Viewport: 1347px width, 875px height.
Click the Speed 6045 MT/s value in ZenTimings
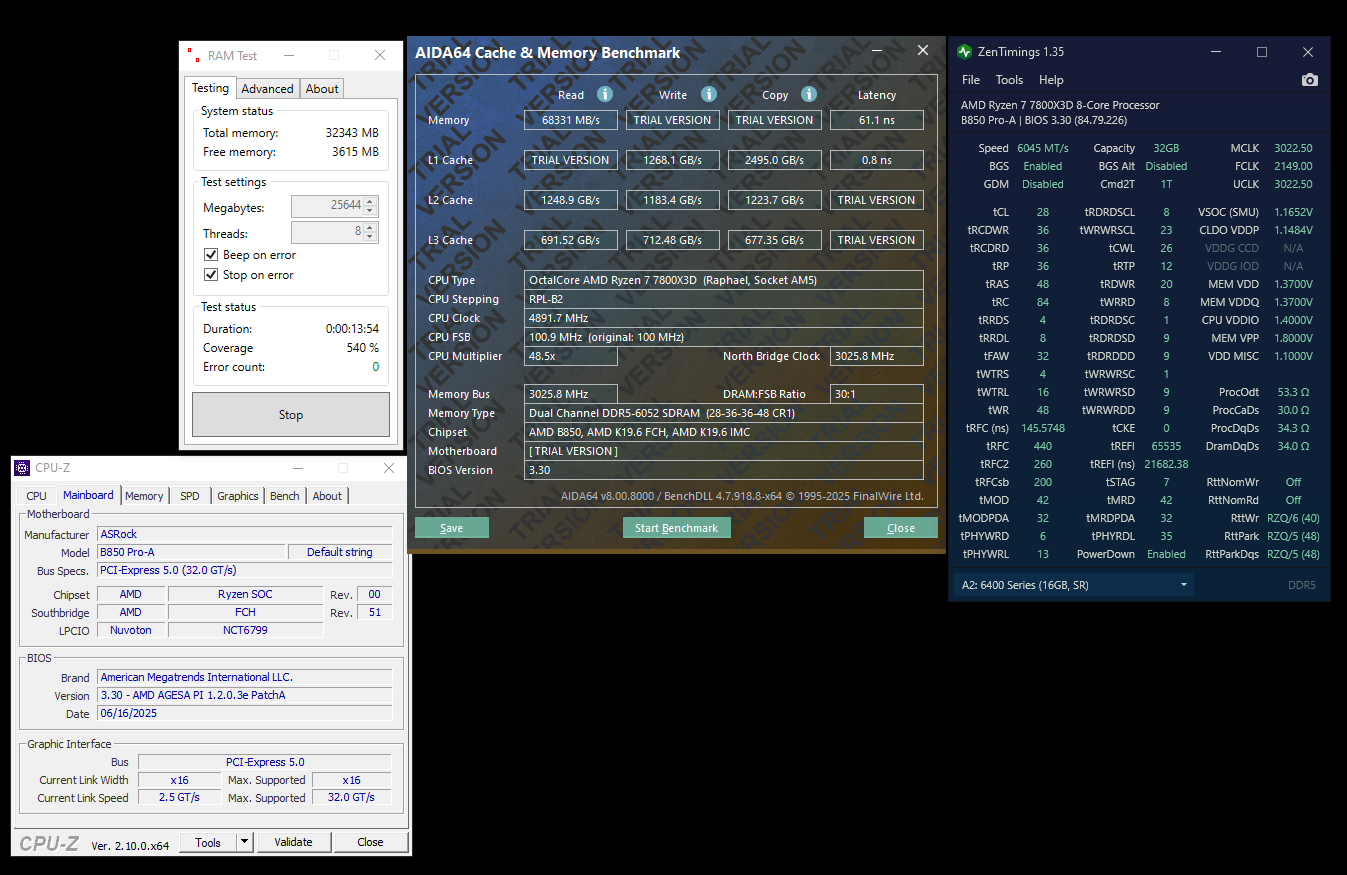(1041, 148)
